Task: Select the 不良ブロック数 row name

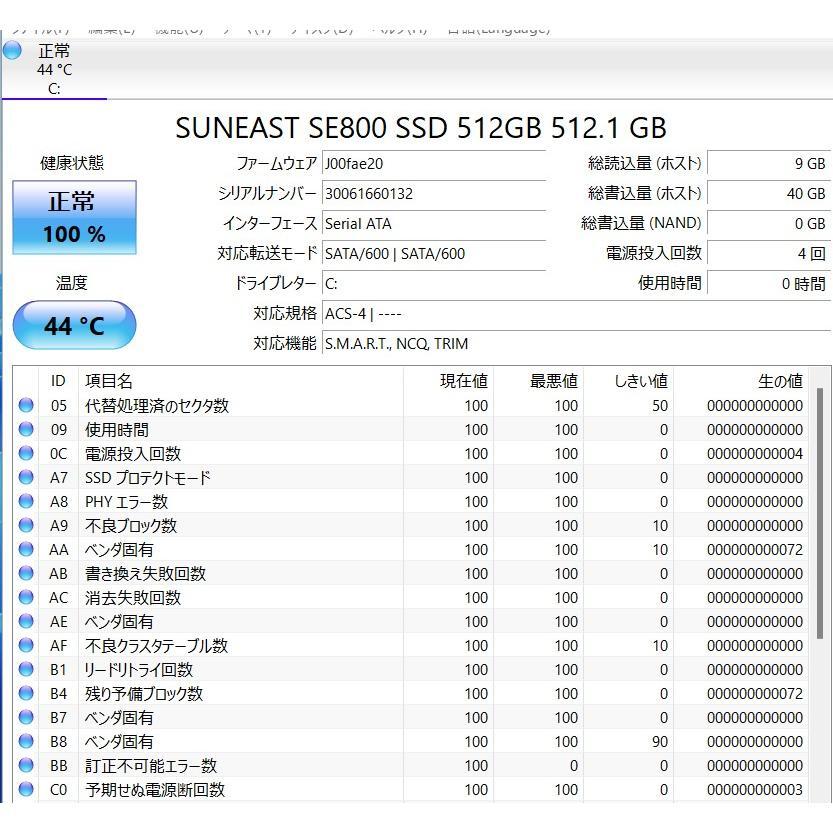Action: [x=131, y=525]
